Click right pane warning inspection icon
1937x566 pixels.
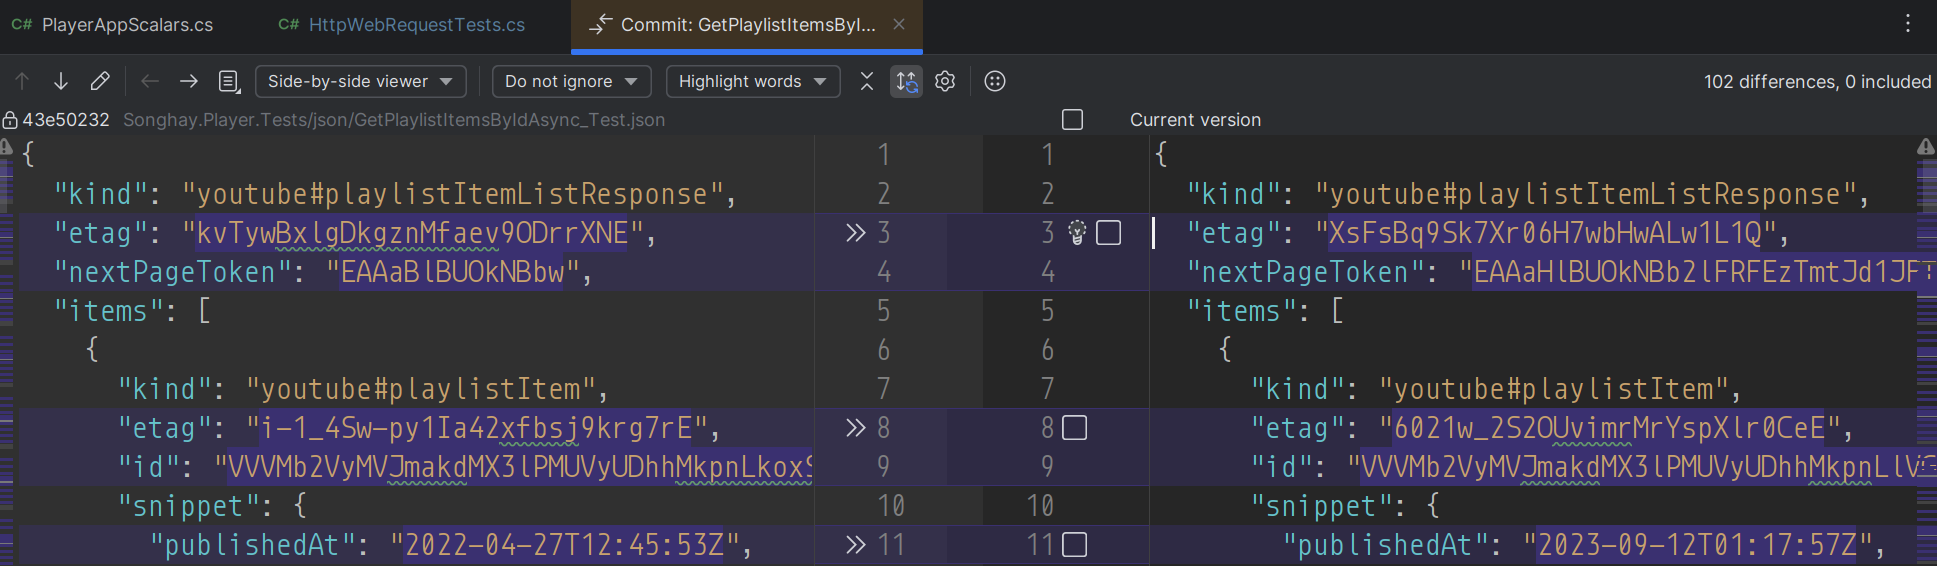coord(1926,147)
